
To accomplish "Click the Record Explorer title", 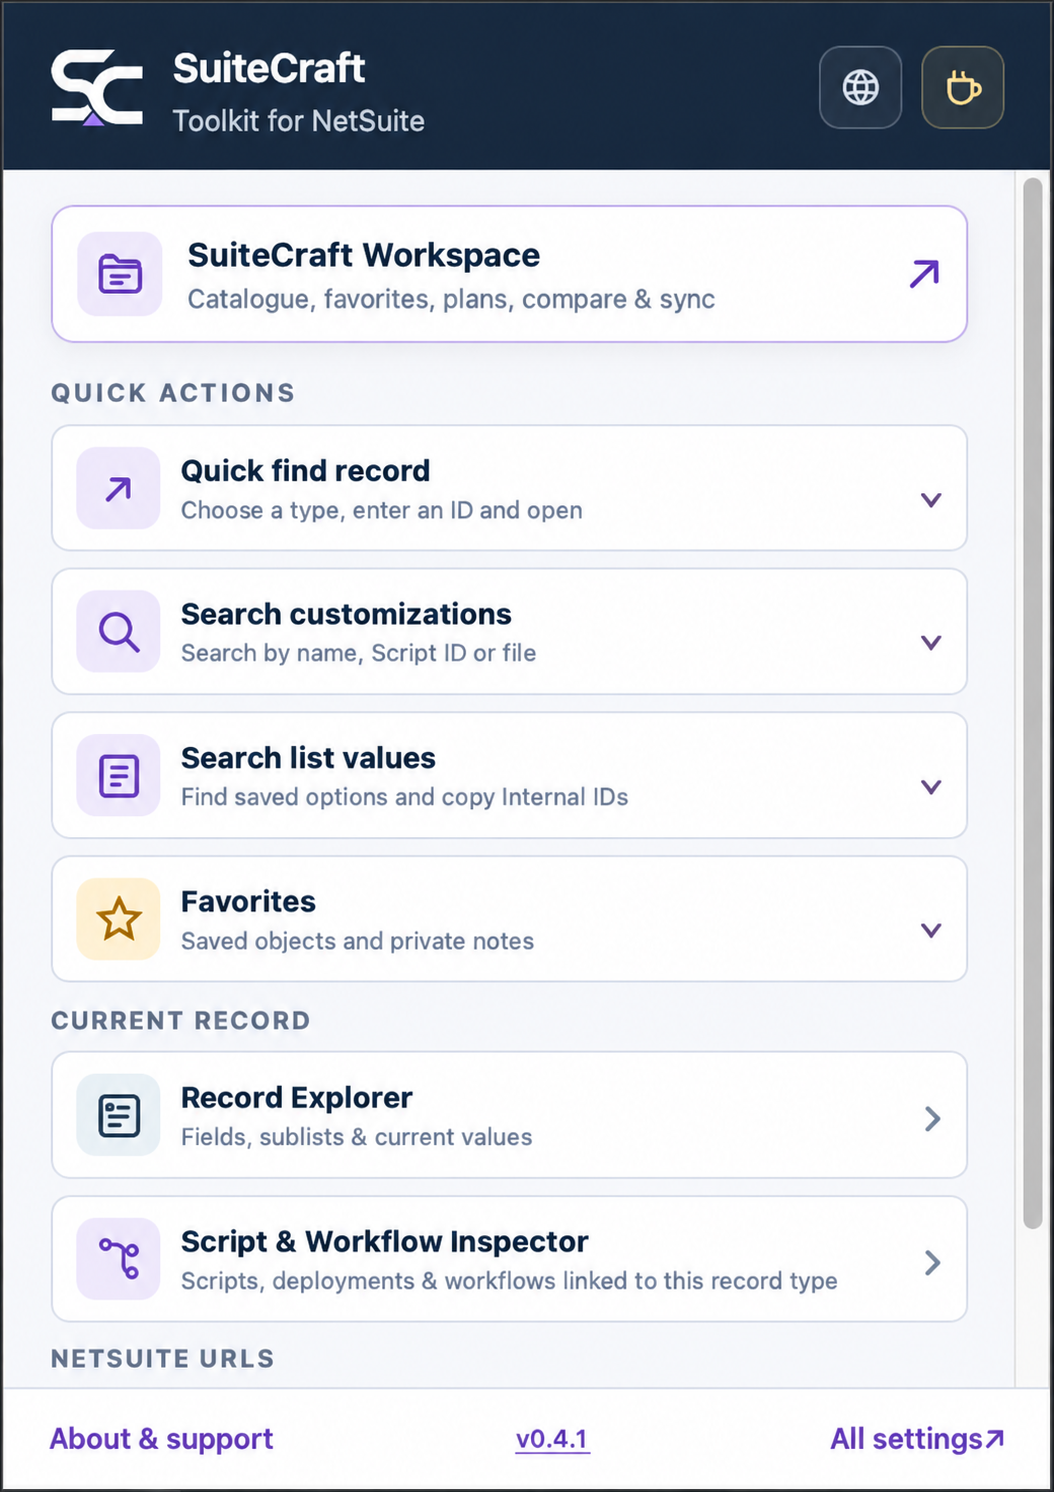I will coord(296,1098).
